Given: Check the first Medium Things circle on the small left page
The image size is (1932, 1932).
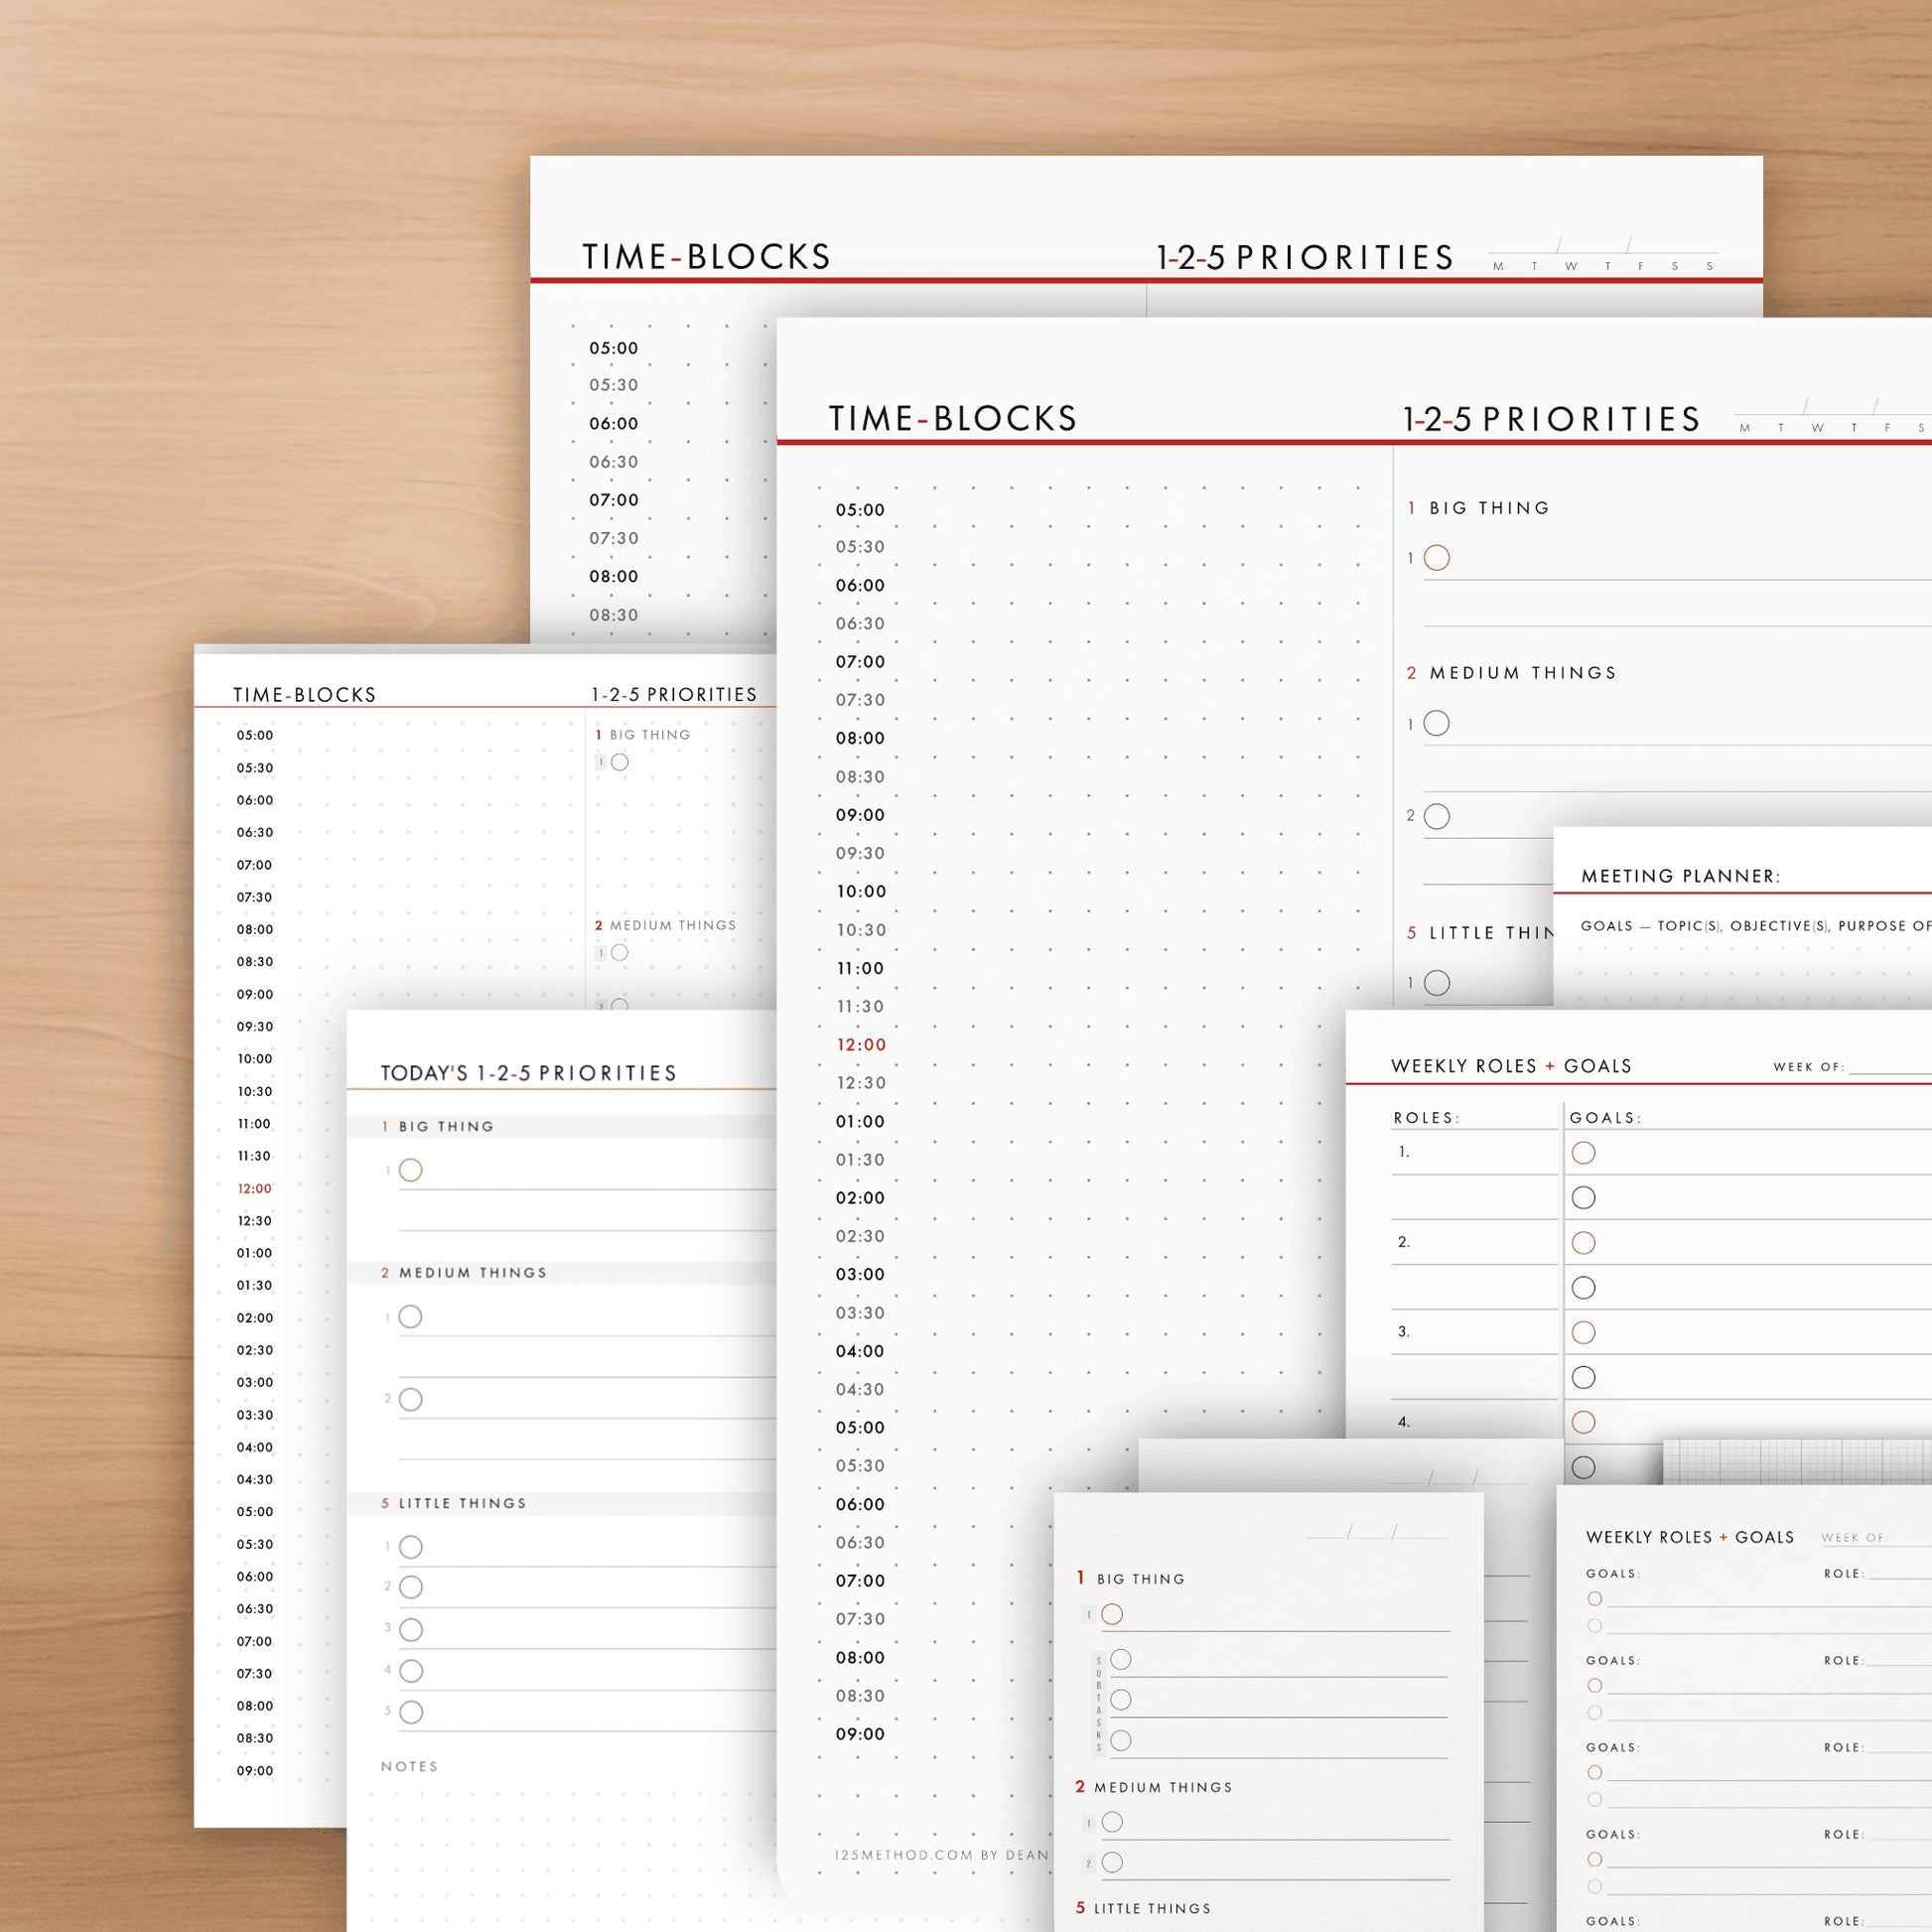Looking at the screenshot, I should [x=620, y=953].
